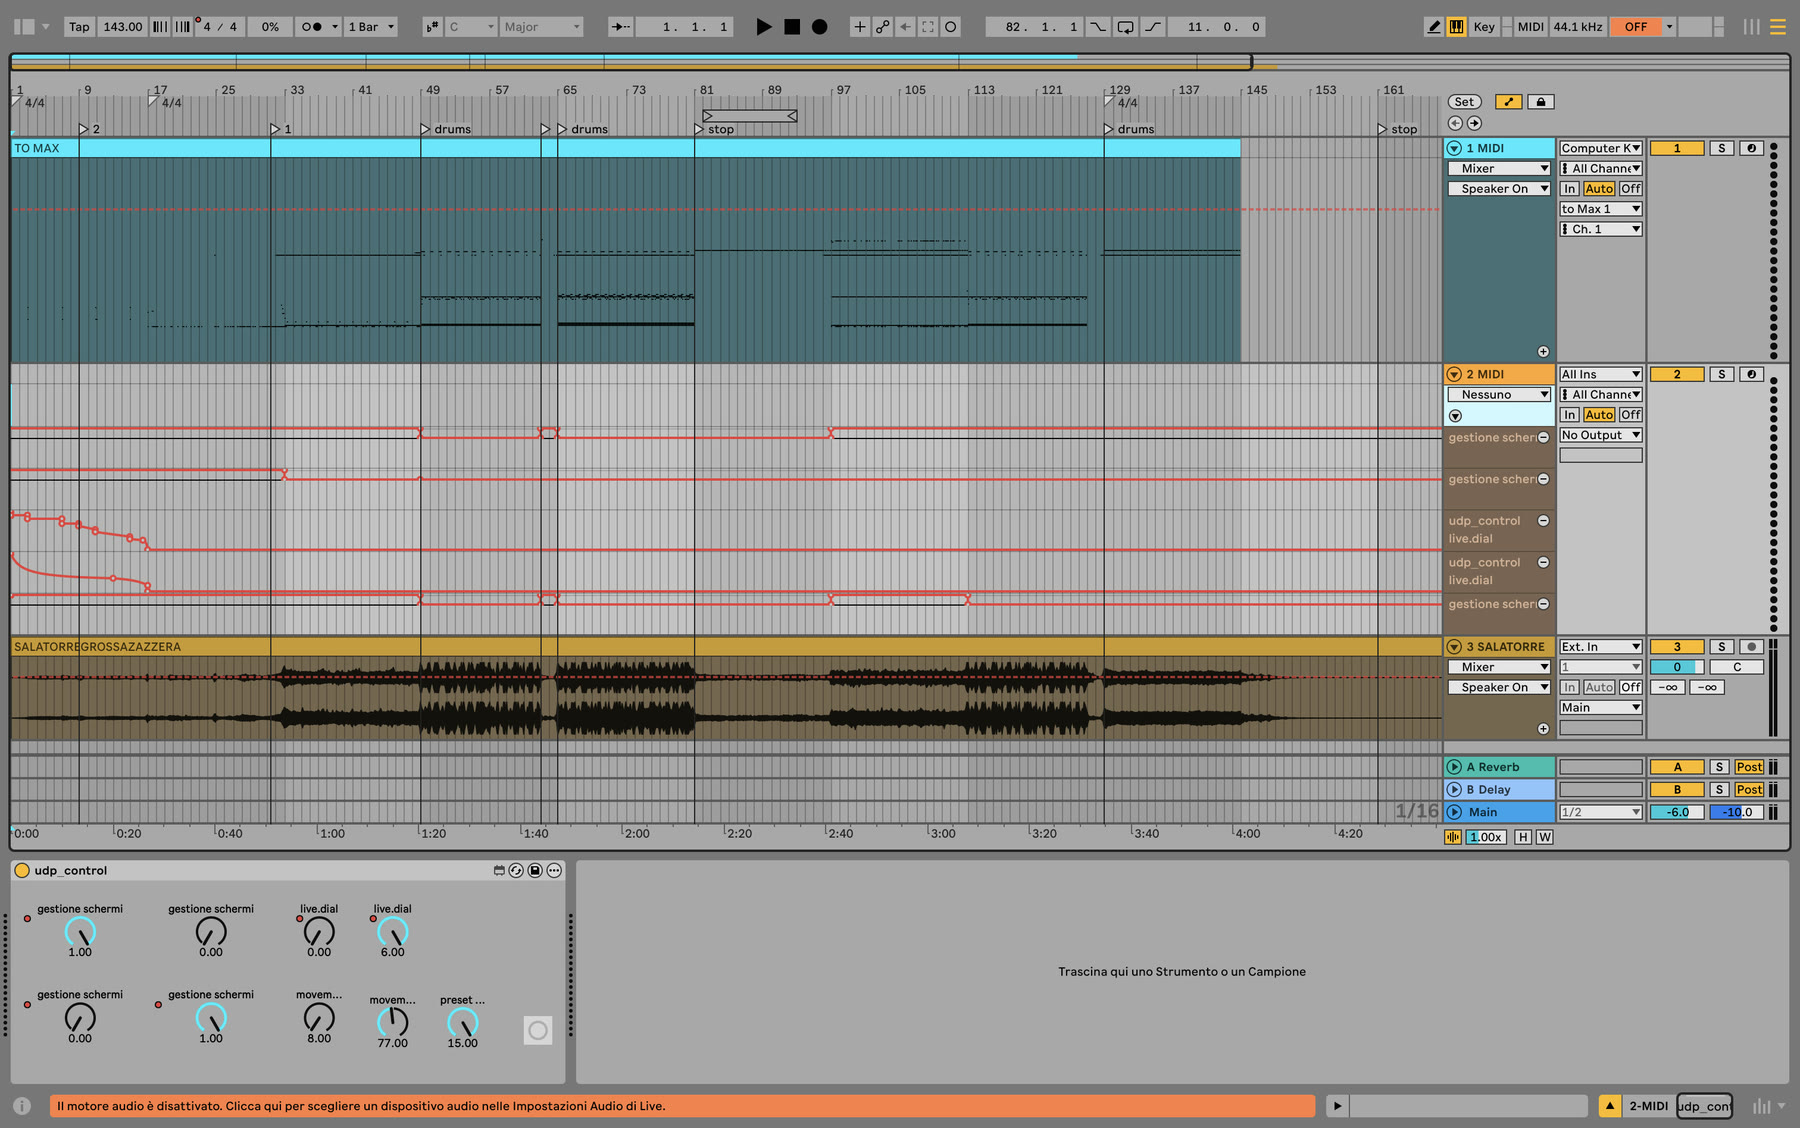This screenshot has height=1128, width=1800.
Task: Start playback with the Play button
Action: [x=764, y=27]
